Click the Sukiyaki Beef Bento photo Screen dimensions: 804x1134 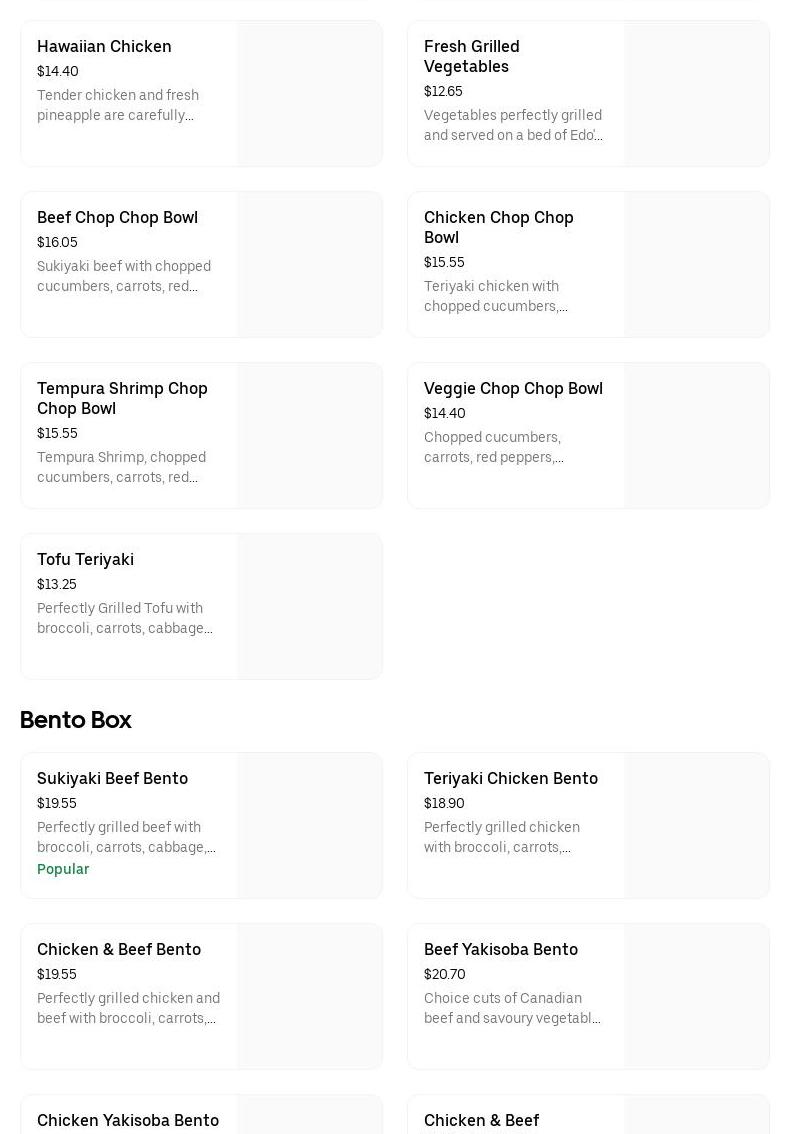(x=309, y=826)
